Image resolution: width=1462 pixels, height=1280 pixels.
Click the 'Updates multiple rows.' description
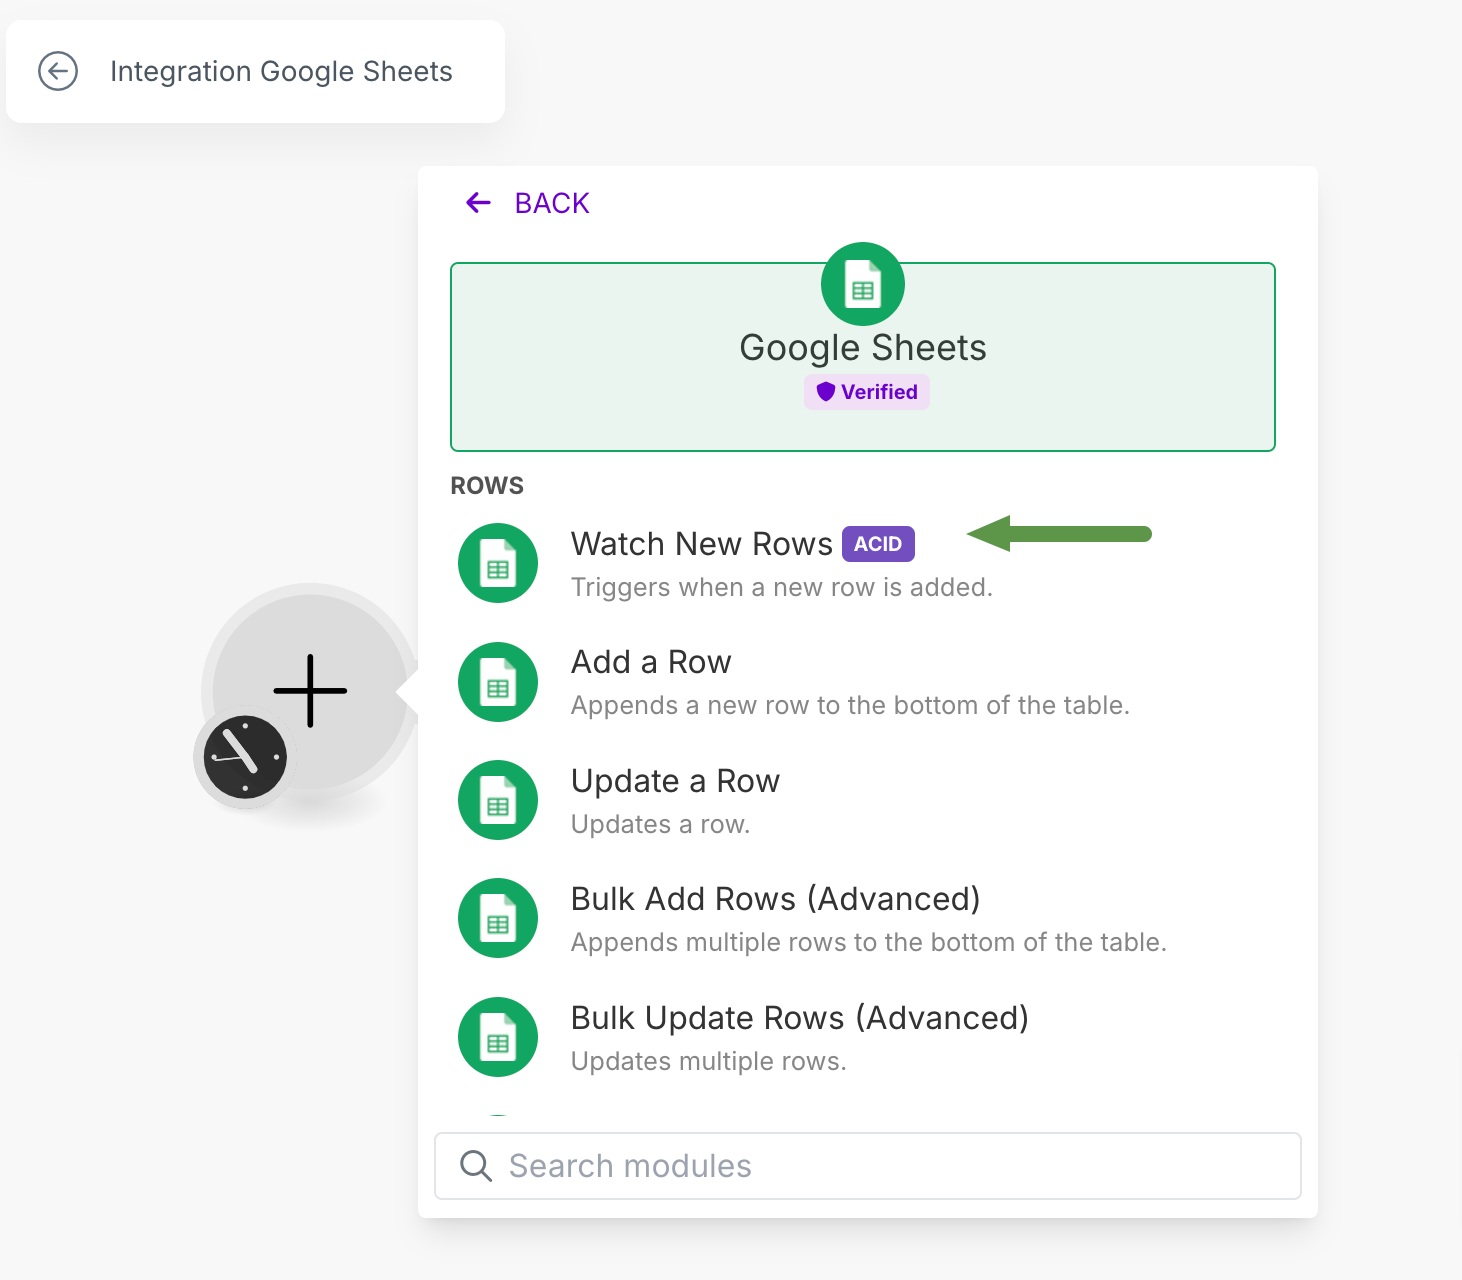pos(709,1061)
